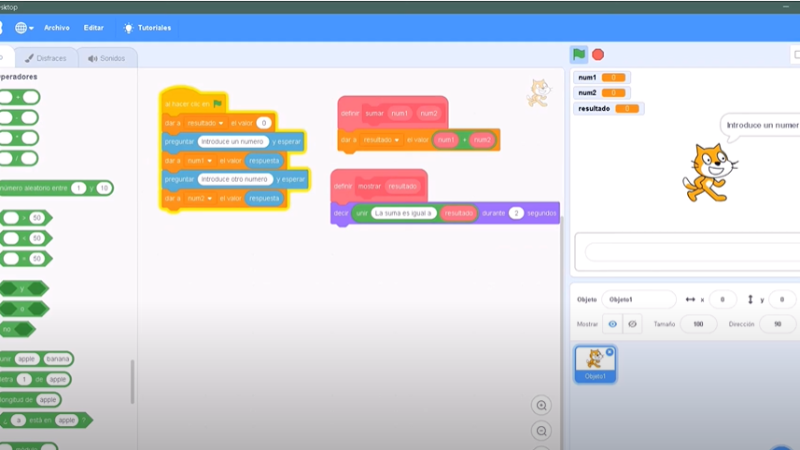The width and height of the screenshot is (800, 450).
Task: Zoom out of the code workspace
Action: [x=541, y=431]
